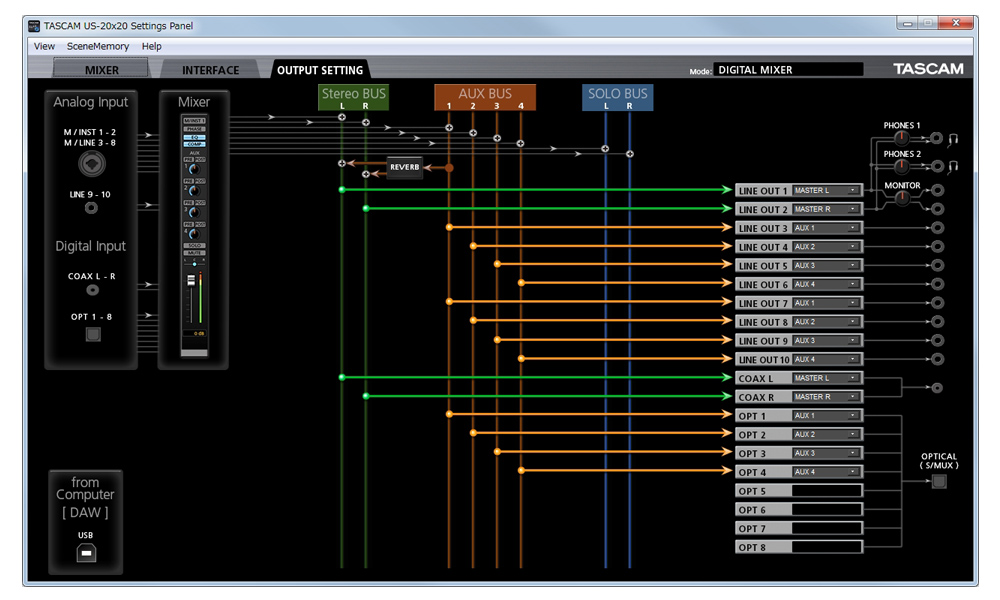Set AUX 1 send to POST

(x=200, y=159)
